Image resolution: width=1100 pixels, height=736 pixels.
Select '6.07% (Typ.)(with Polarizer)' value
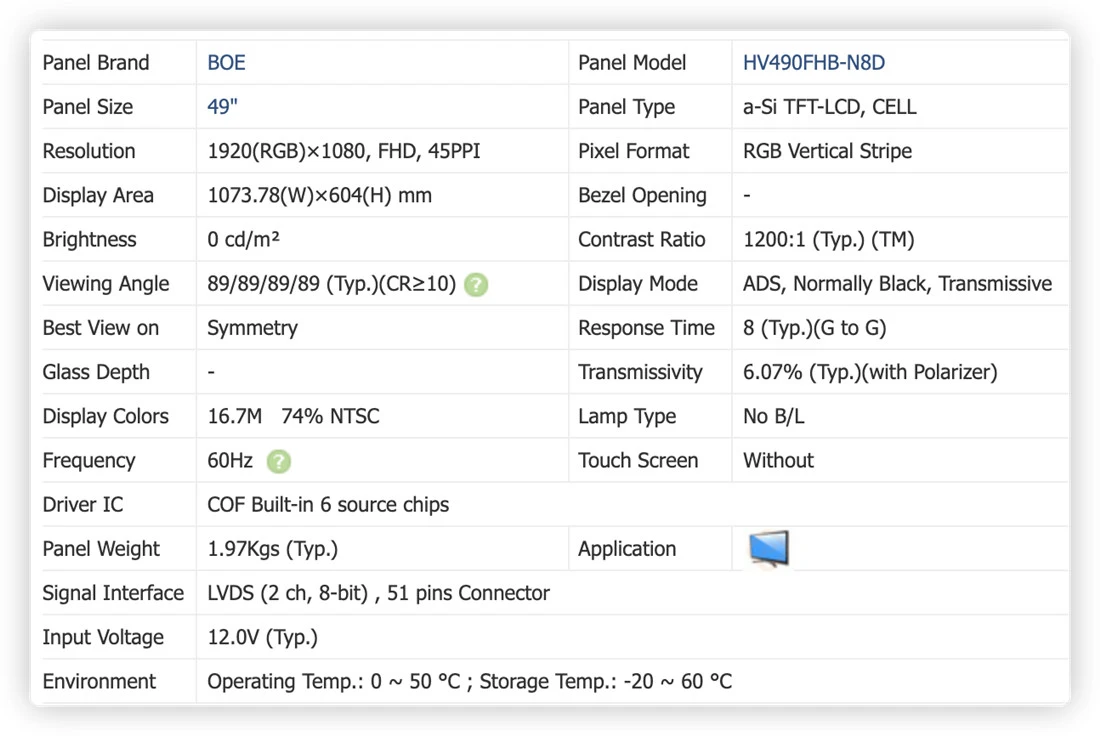coord(870,372)
